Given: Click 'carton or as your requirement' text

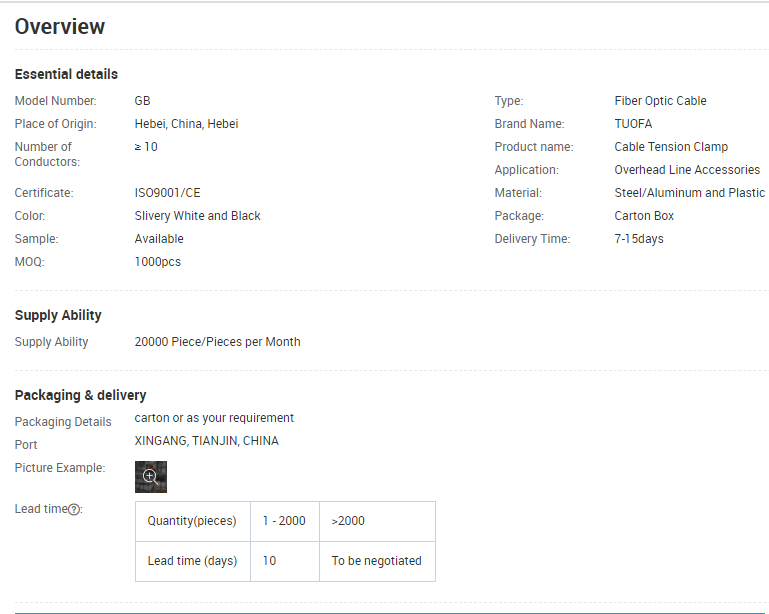Looking at the screenshot, I should 214,418.
